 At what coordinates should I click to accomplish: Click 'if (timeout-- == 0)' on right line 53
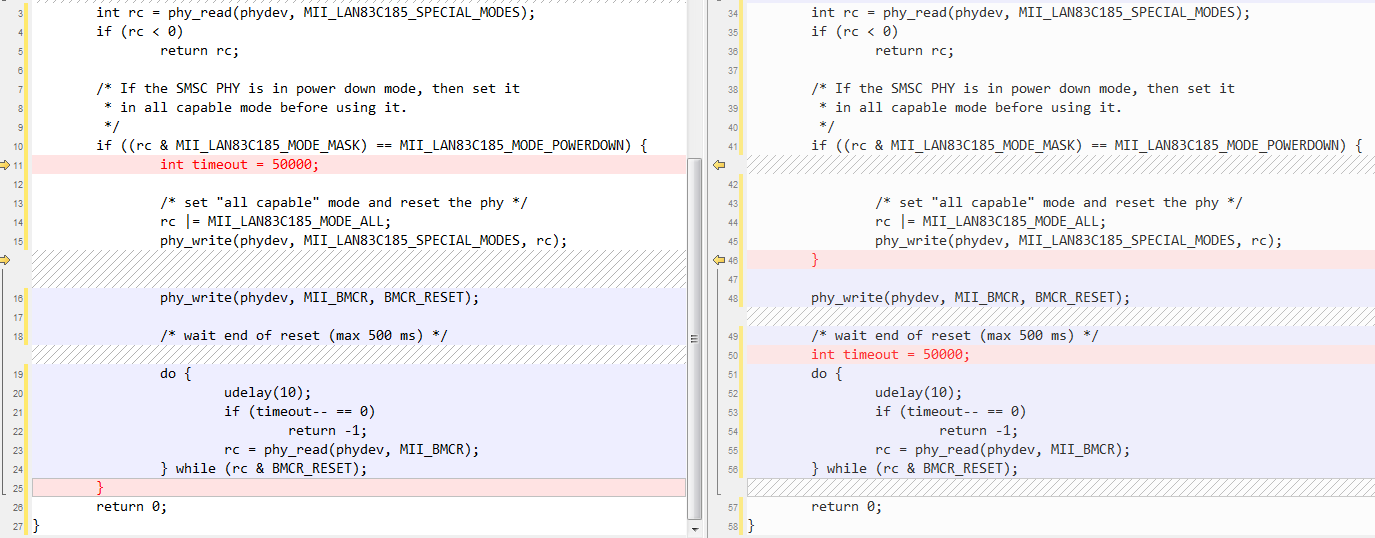(950, 412)
